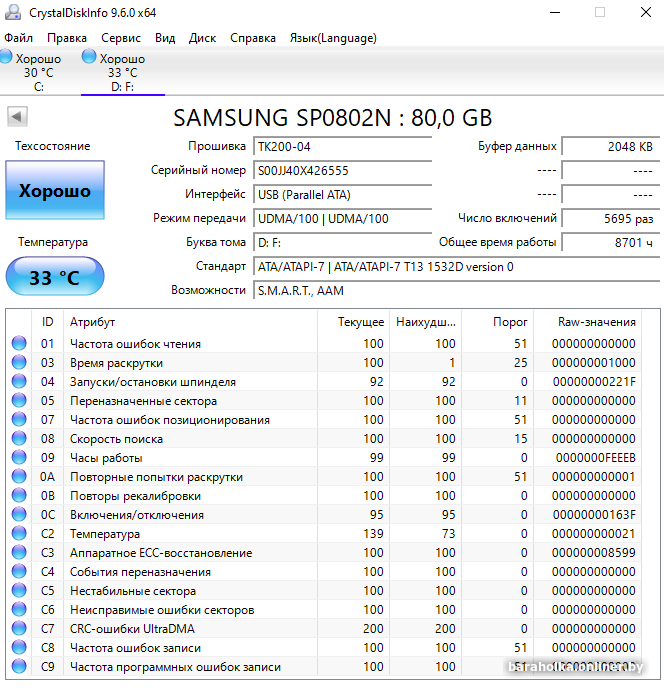Click the status orb for disk C:
This screenshot has height=688, width=664.
click(x=6, y=57)
